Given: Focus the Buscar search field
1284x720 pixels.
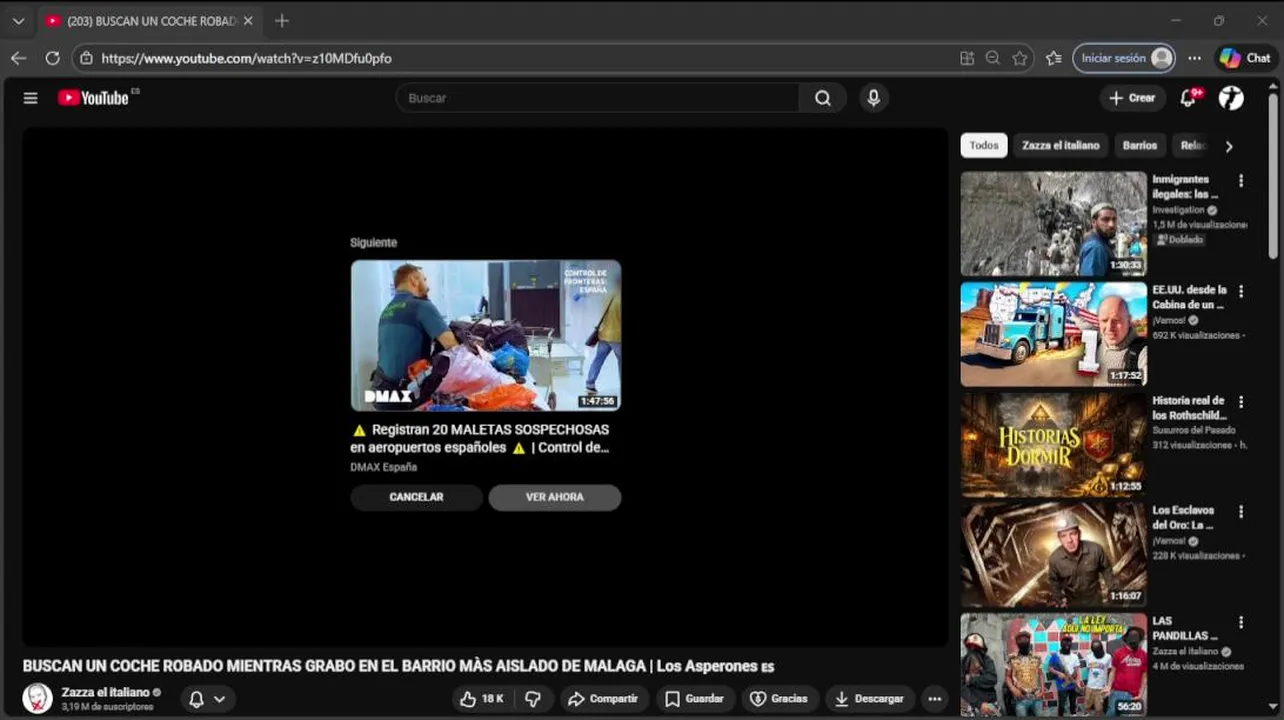Looking at the screenshot, I should point(598,98).
